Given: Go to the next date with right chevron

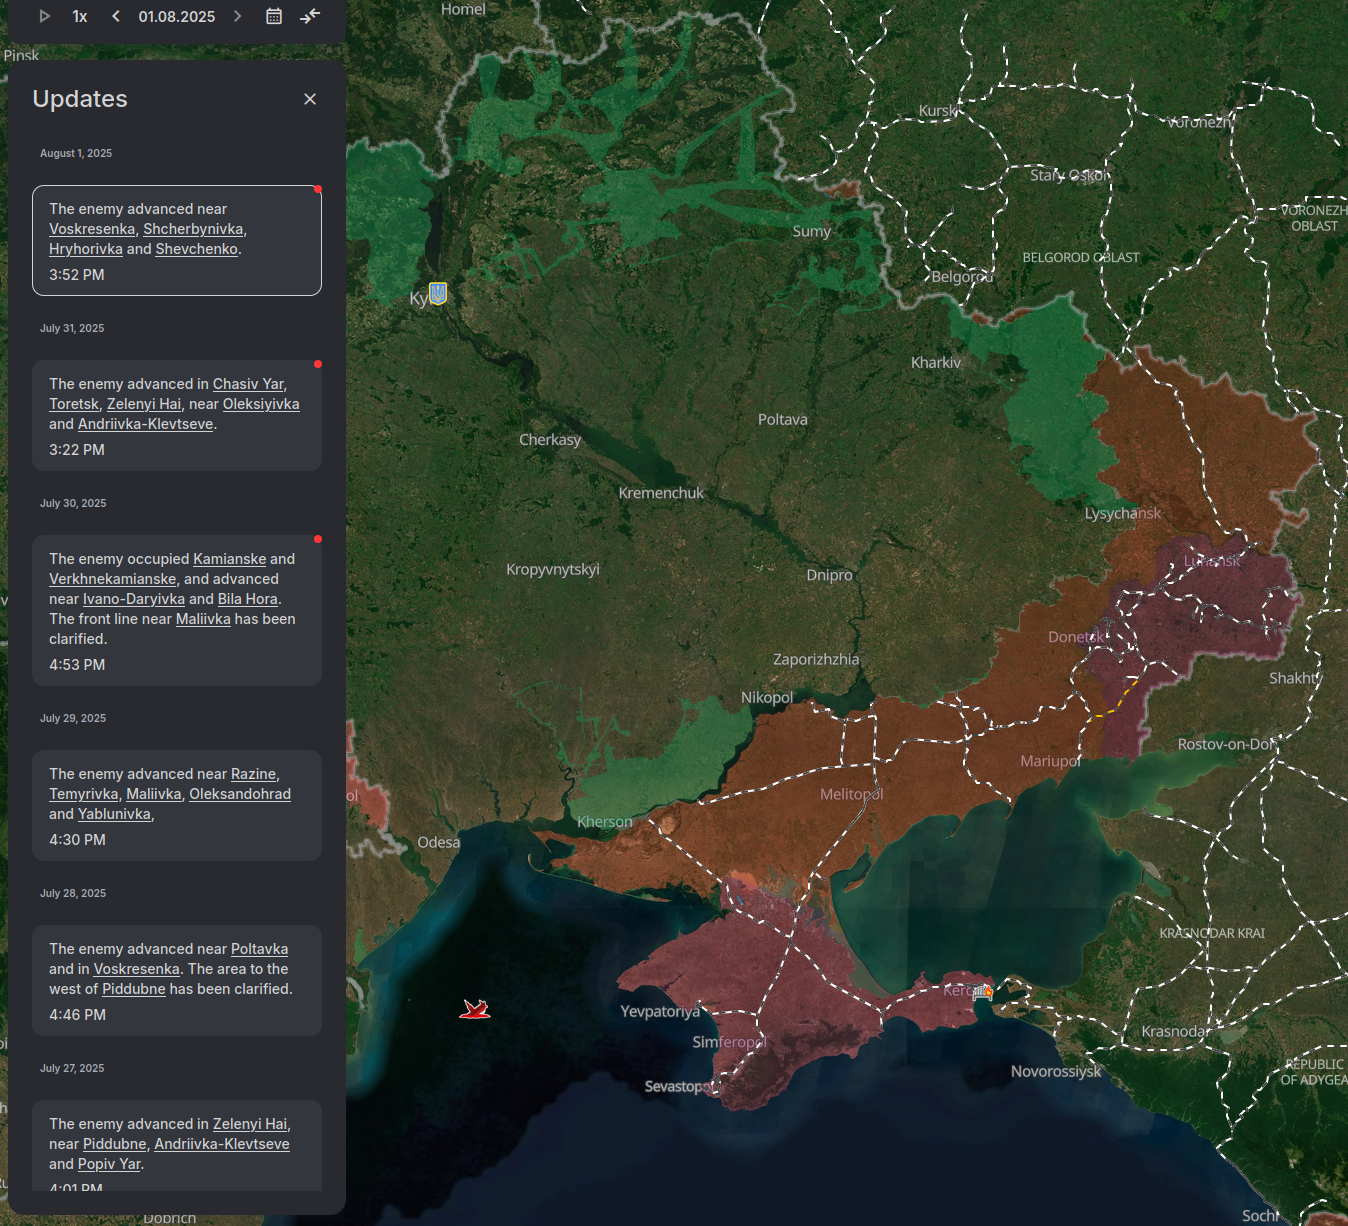Looking at the screenshot, I should 237,16.
